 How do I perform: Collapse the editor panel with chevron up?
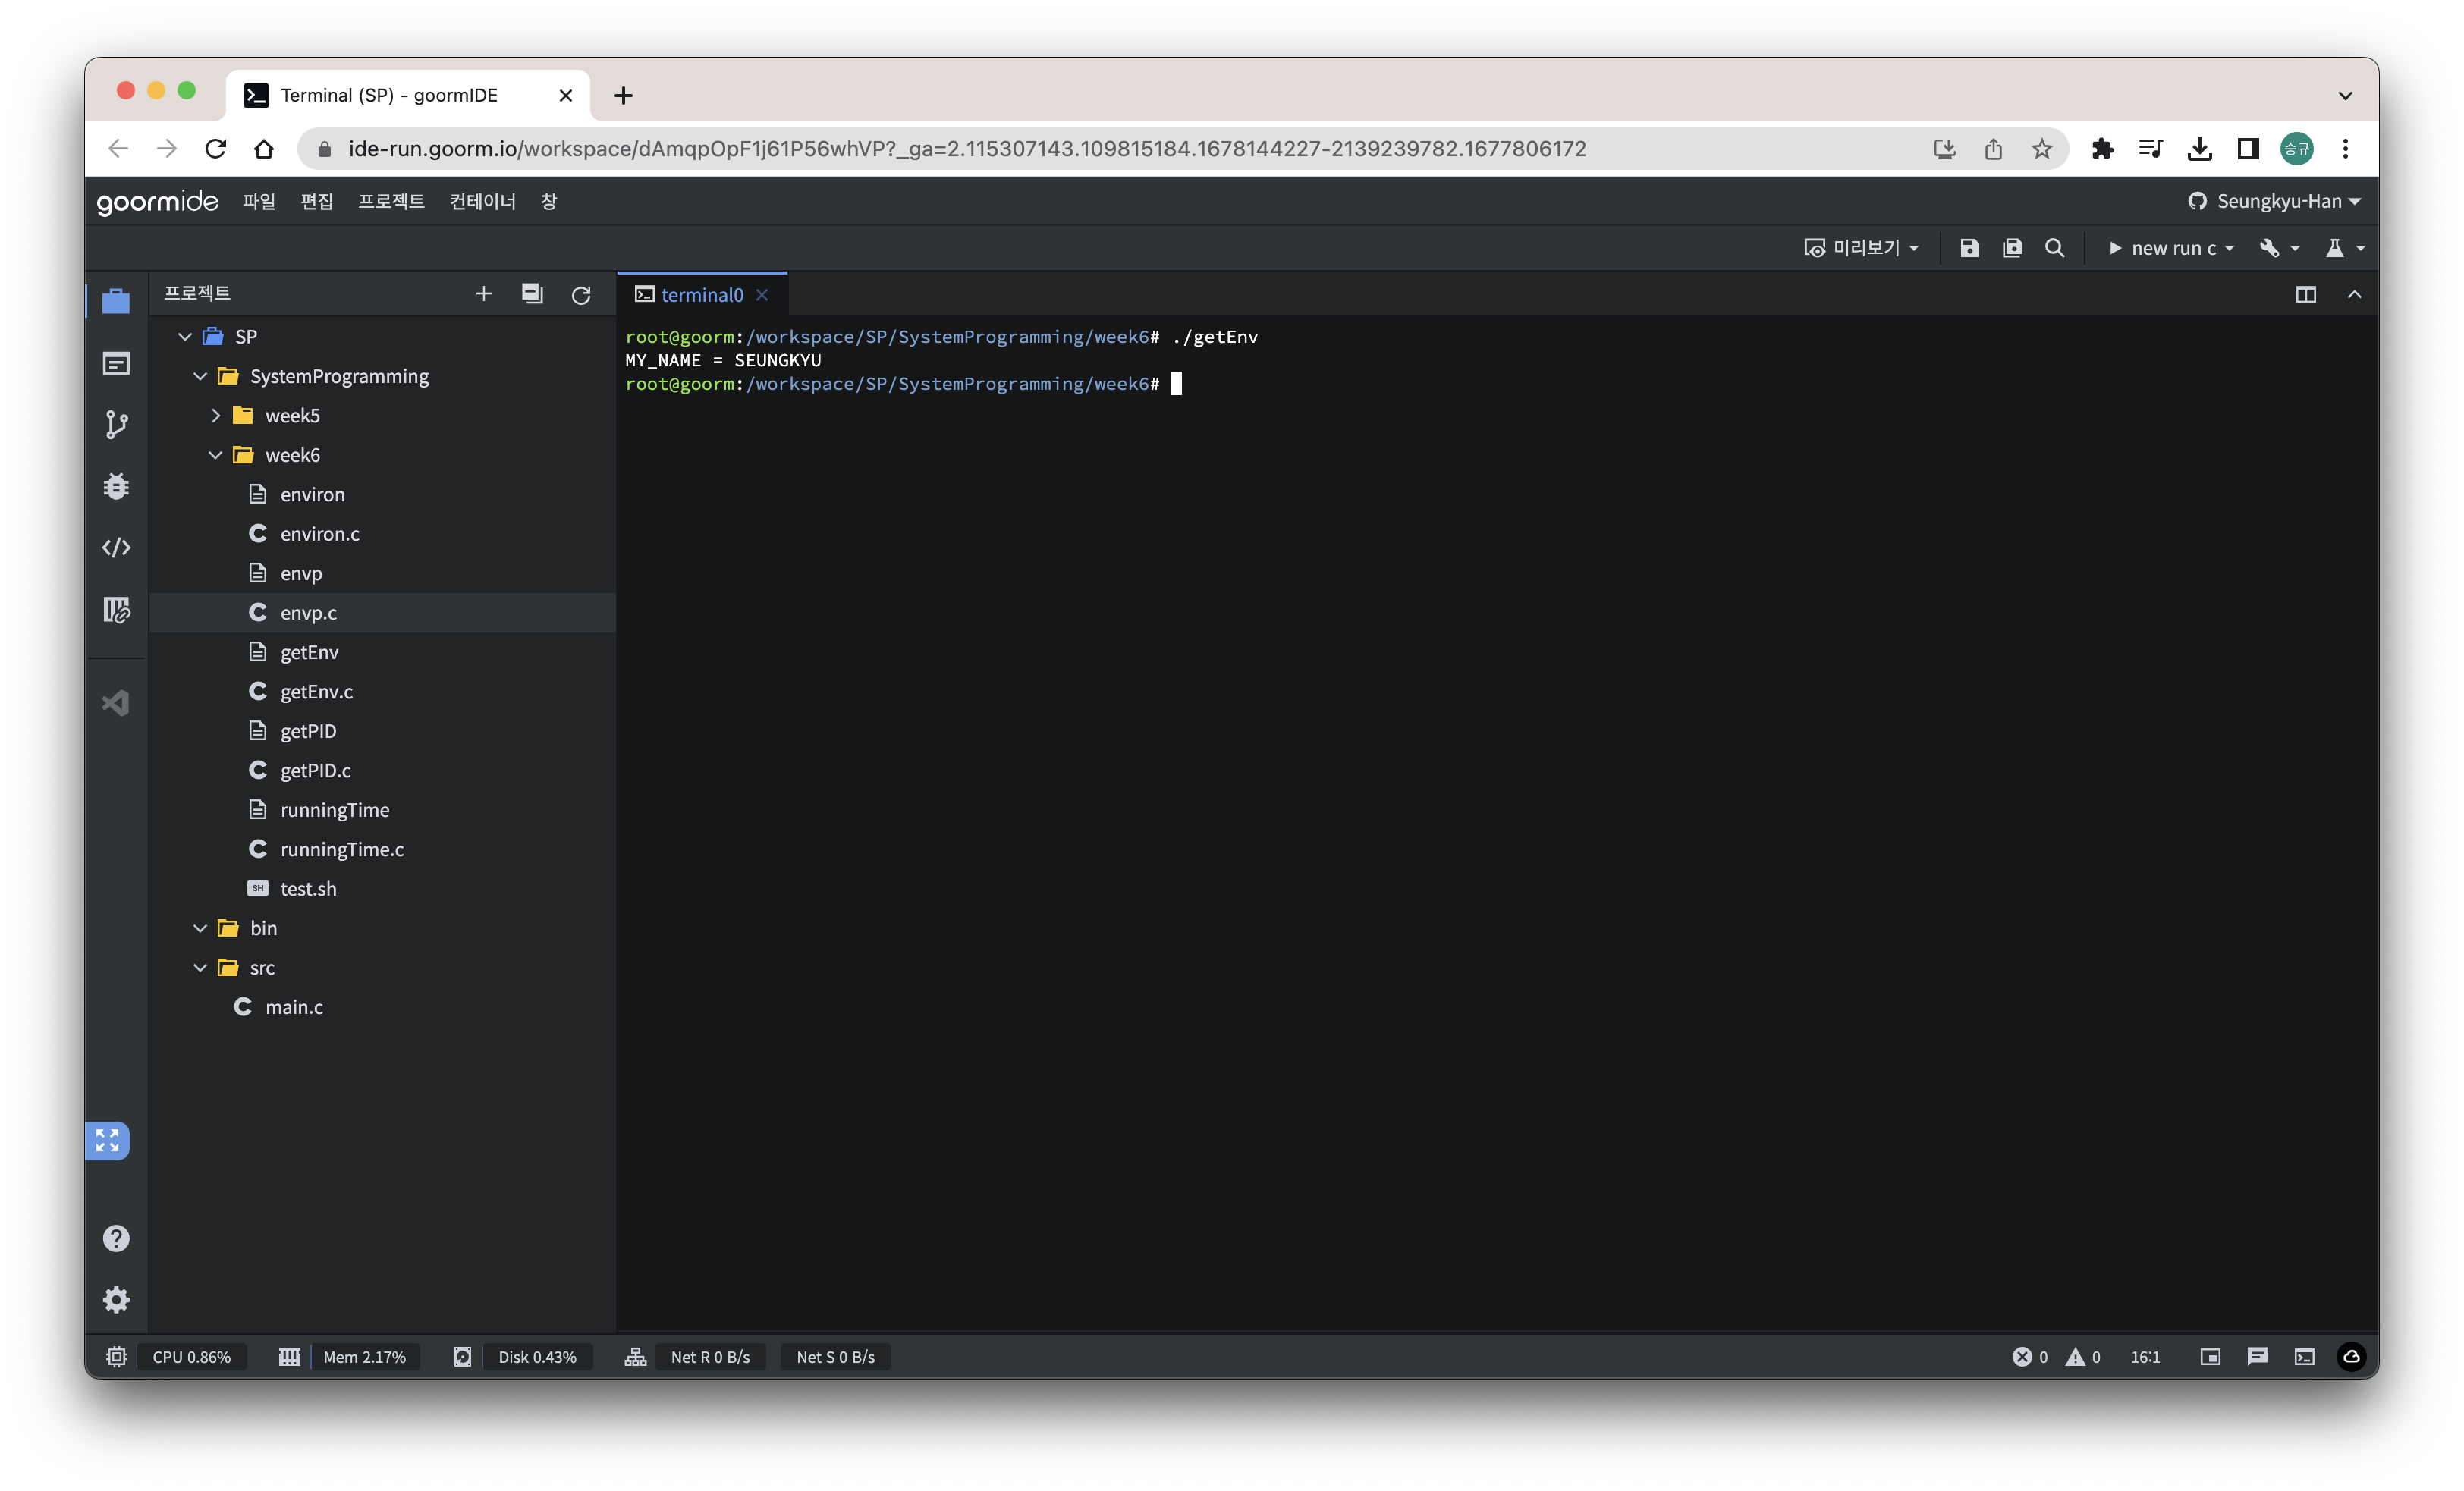coord(2354,295)
